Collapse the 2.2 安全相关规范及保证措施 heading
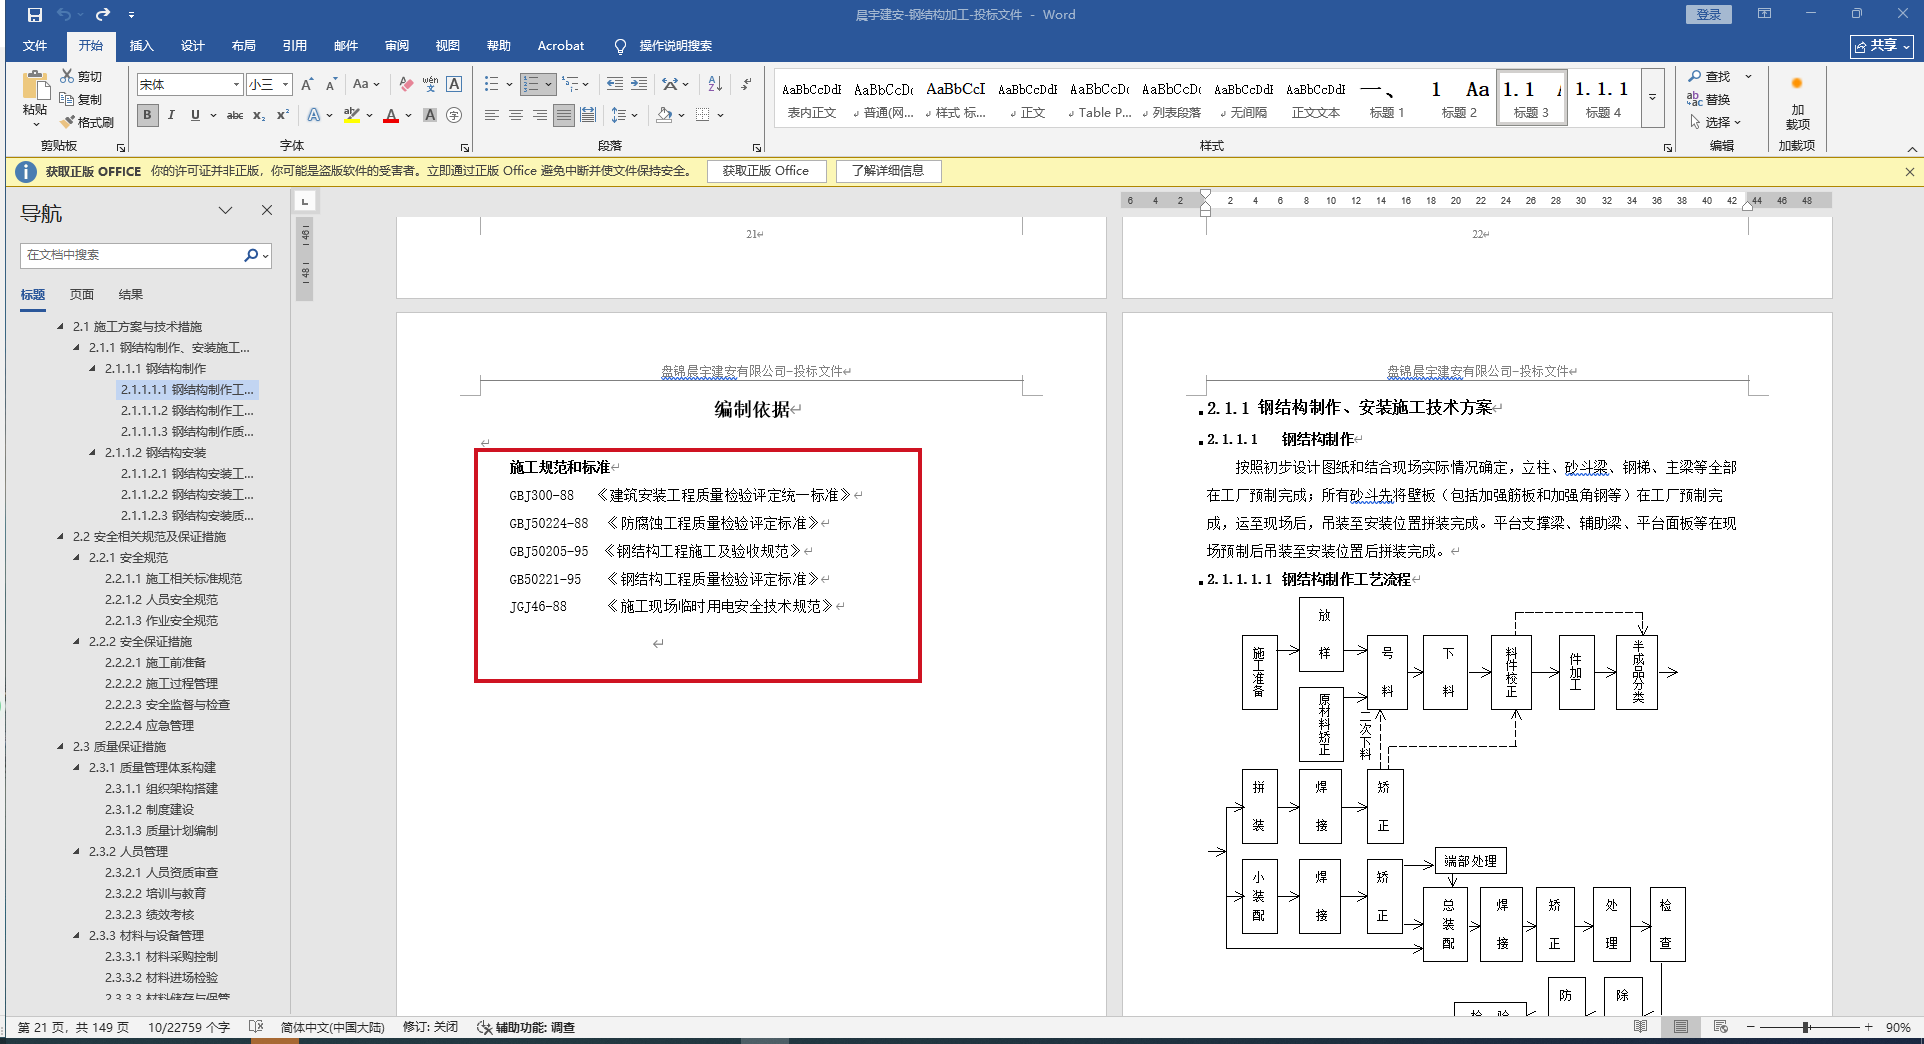The height and width of the screenshot is (1044, 1924). point(61,537)
